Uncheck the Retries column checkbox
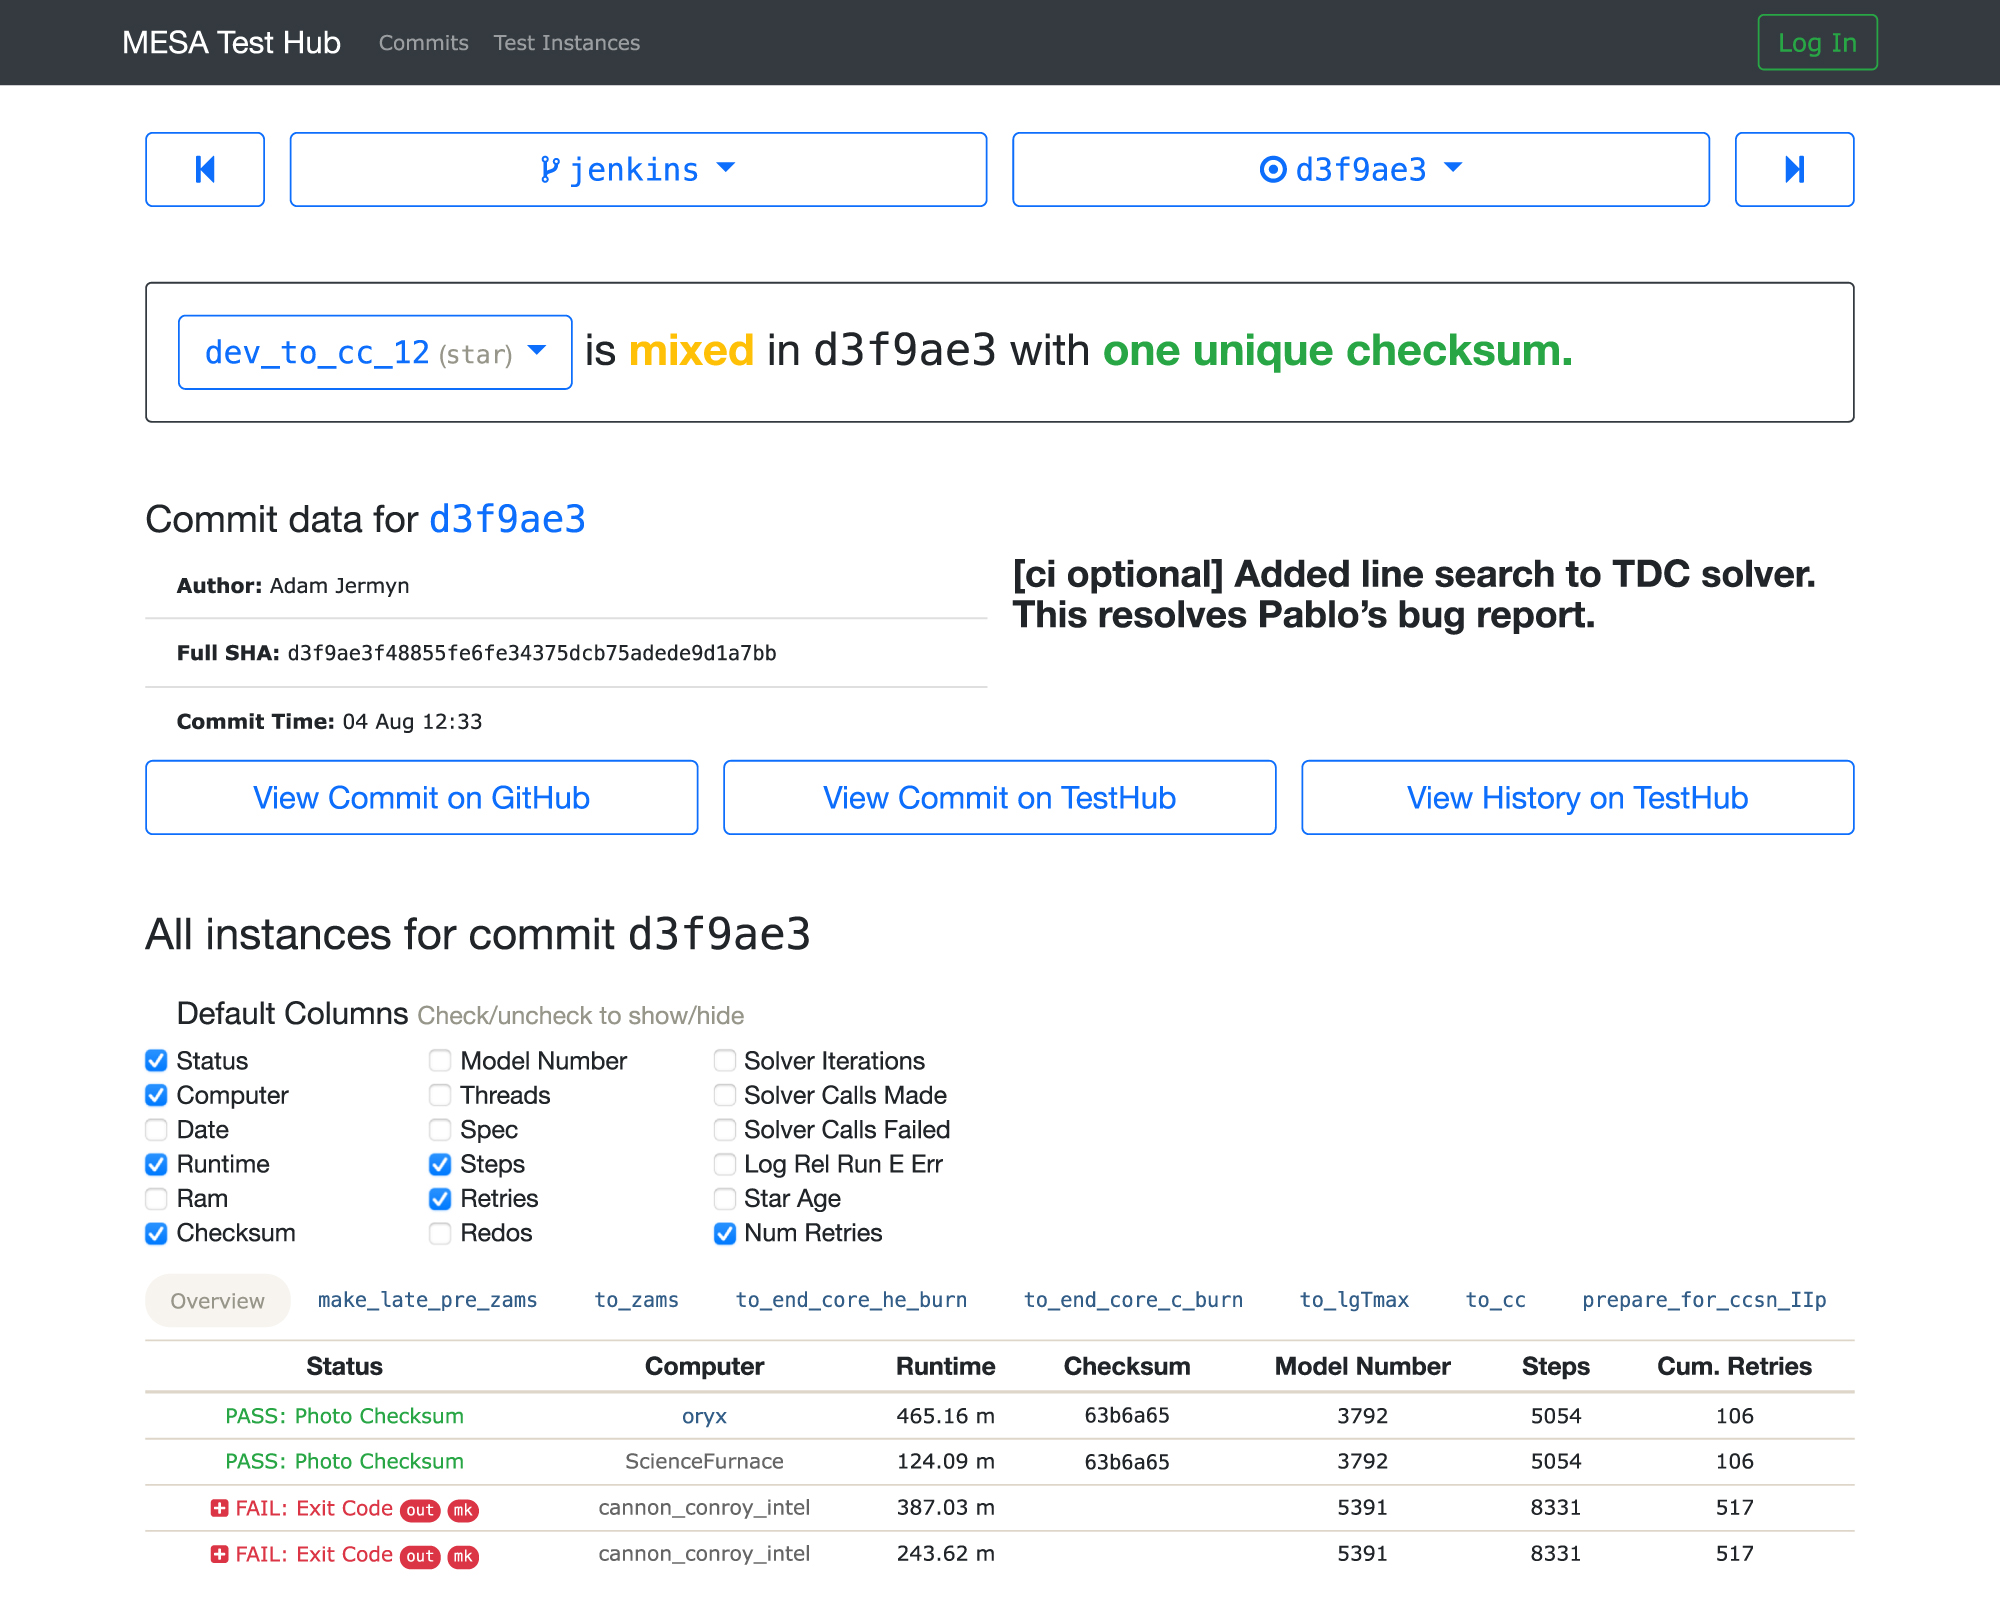 point(440,1199)
